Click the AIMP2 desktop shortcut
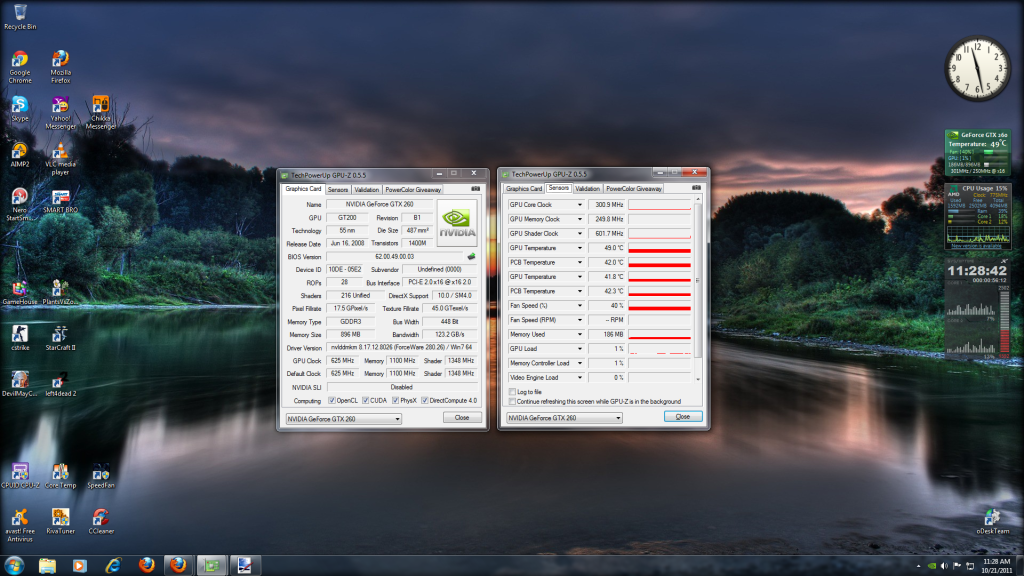The height and width of the screenshot is (576, 1024). 20,155
